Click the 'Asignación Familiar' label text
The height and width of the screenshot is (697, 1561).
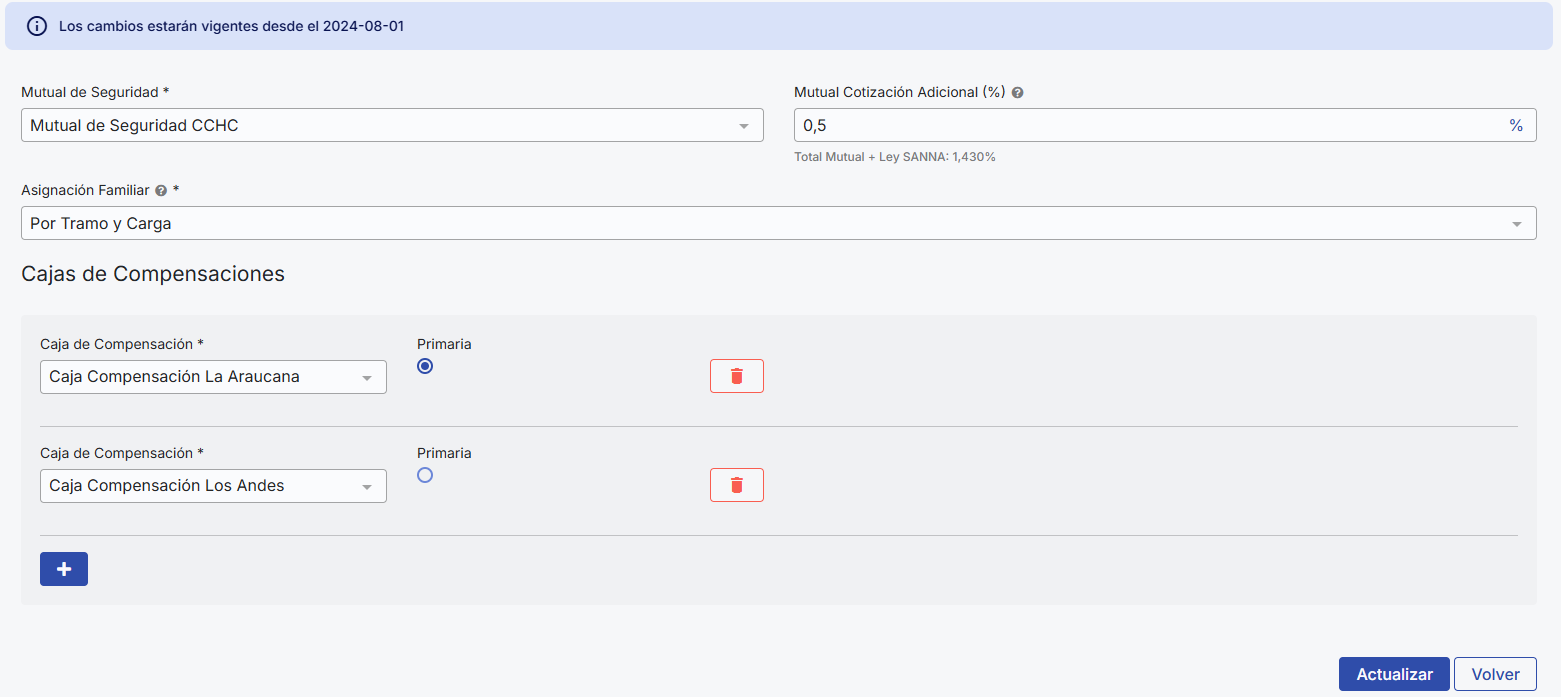[85, 190]
